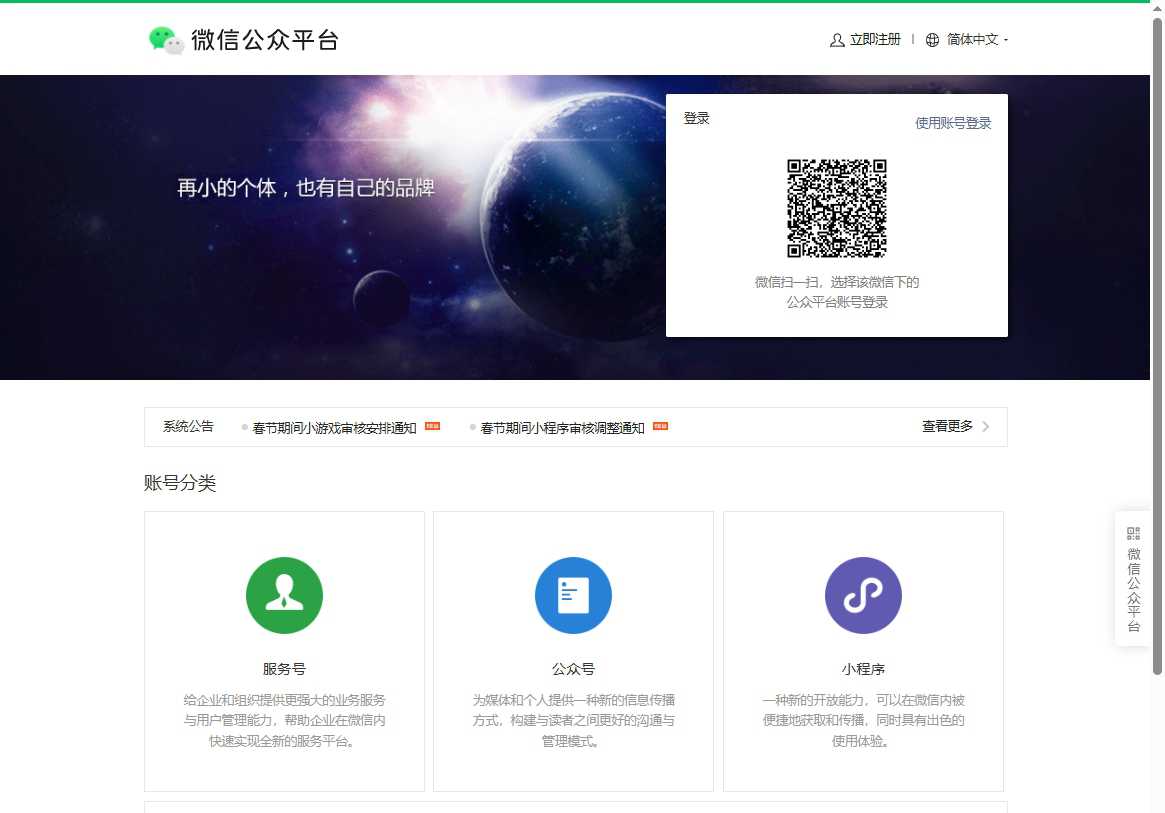The image size is (1165, 813).
Task: Click the 系统公告 announcements label
Action: click(187, 426)
